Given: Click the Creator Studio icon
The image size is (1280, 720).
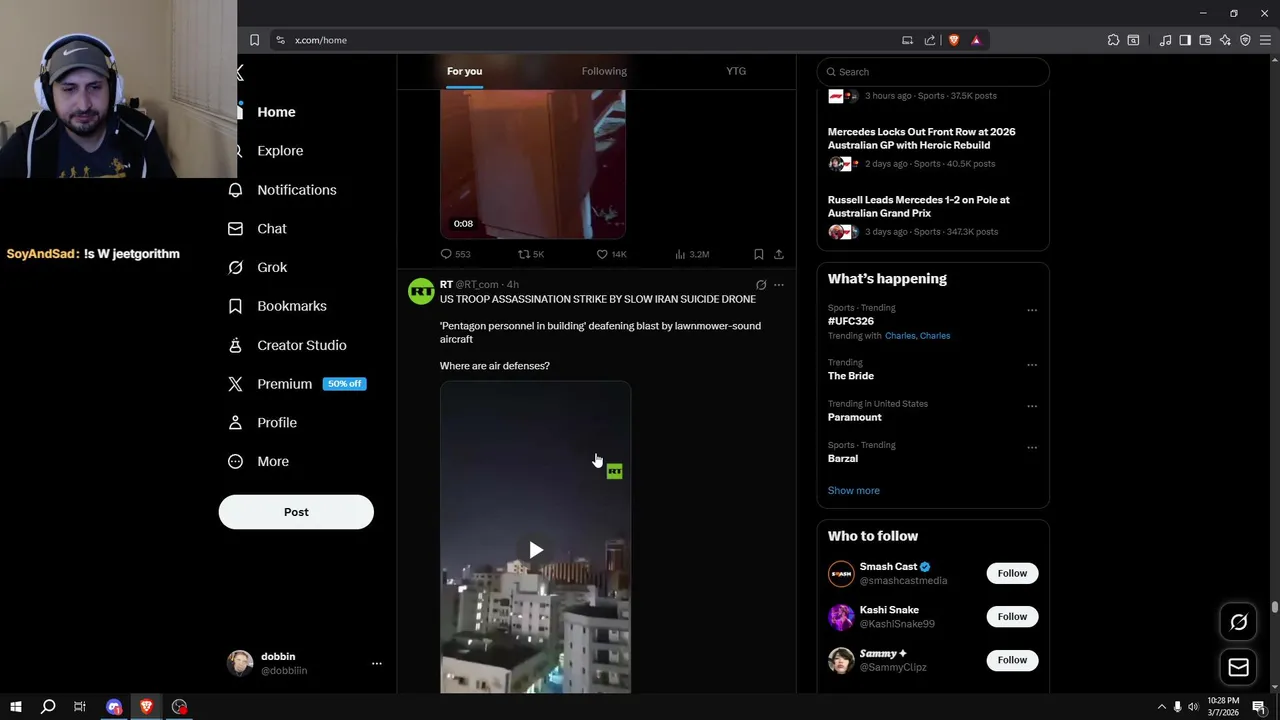Looking at the screenshot, I should click(235, 345).
